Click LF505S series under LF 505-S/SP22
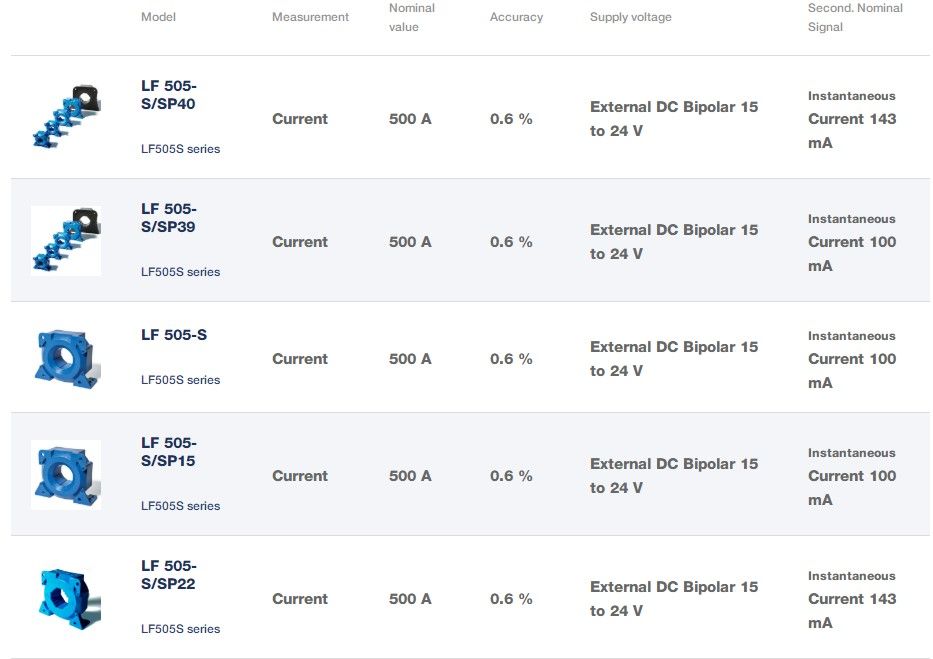Image resolution: width=933 pixels, height=659 pixels. coord(180,629)
